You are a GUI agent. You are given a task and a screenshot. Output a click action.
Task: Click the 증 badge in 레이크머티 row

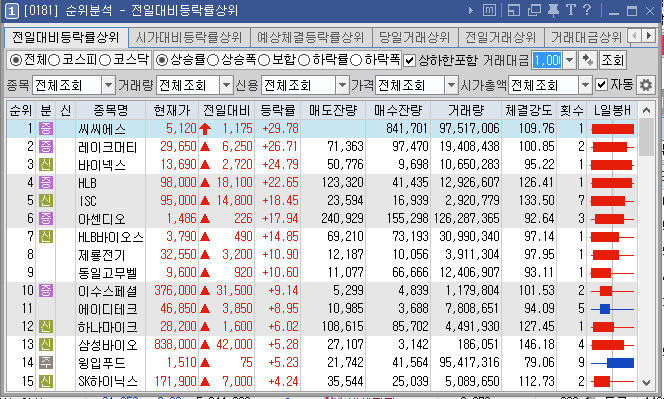click(46, 147)
